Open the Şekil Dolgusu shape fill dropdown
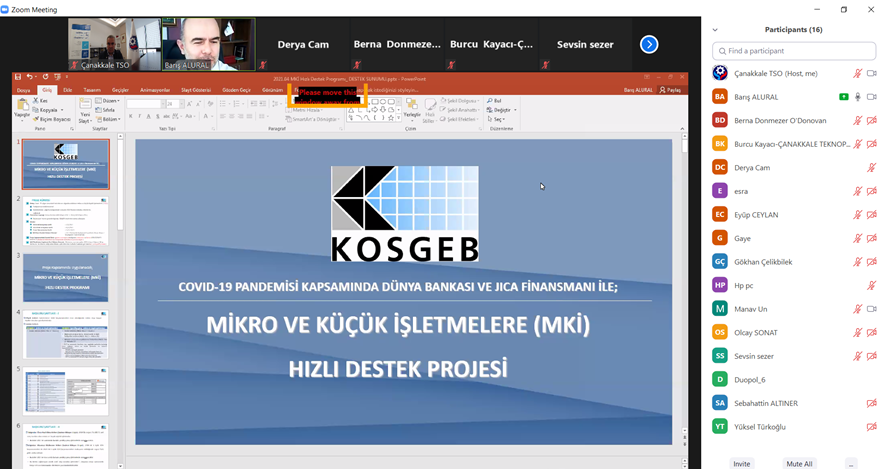Screen dimensions: 894x469 460,101
